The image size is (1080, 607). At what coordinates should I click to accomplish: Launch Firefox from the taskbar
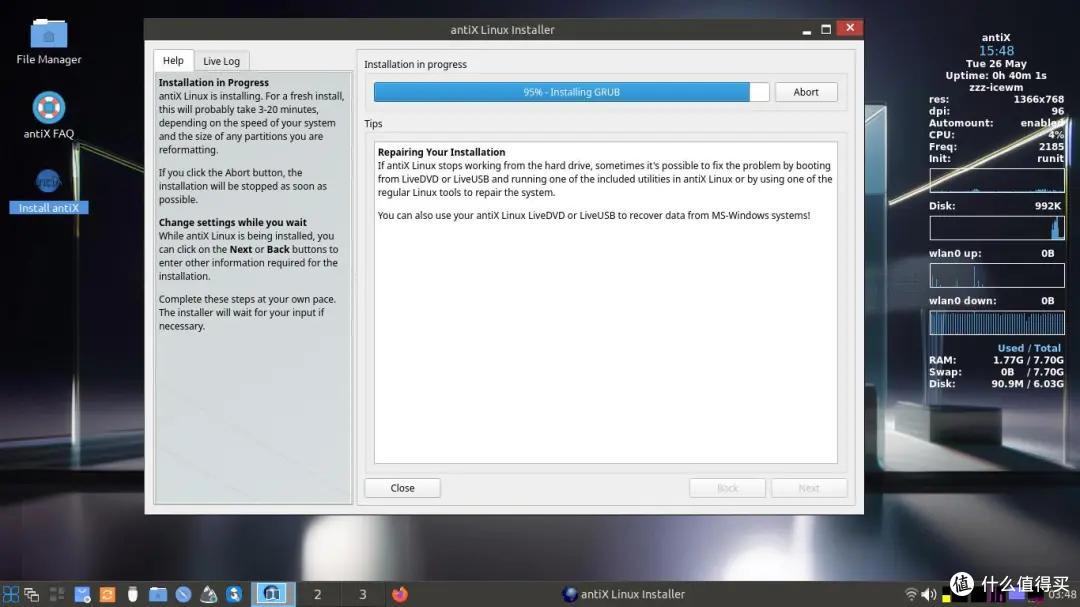click(399, 594)
